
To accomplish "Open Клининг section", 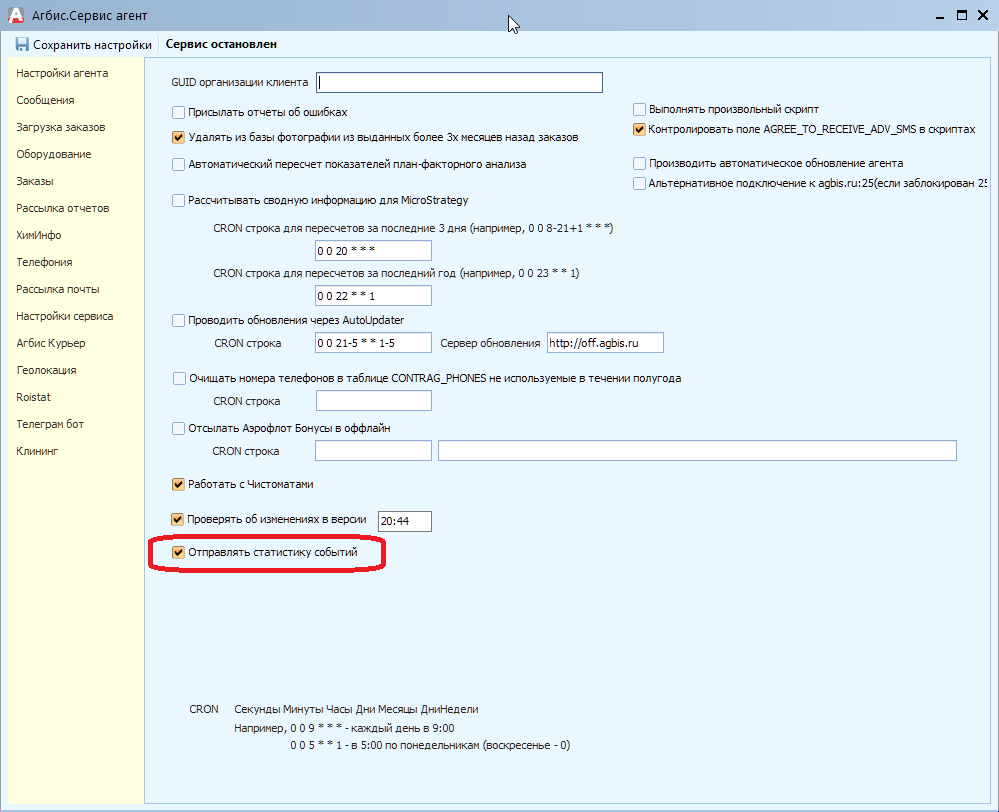I will [37, 451].
